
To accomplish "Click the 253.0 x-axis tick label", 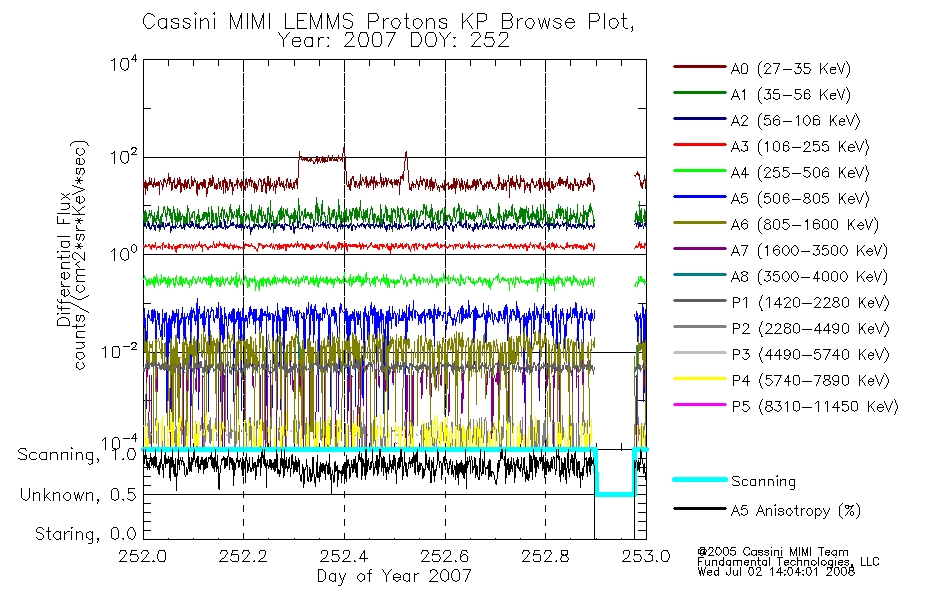I will [x=646, y=556].
